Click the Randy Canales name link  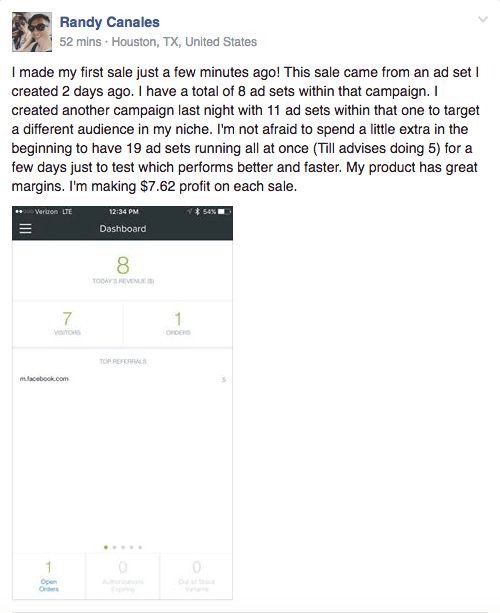[109, 22]
